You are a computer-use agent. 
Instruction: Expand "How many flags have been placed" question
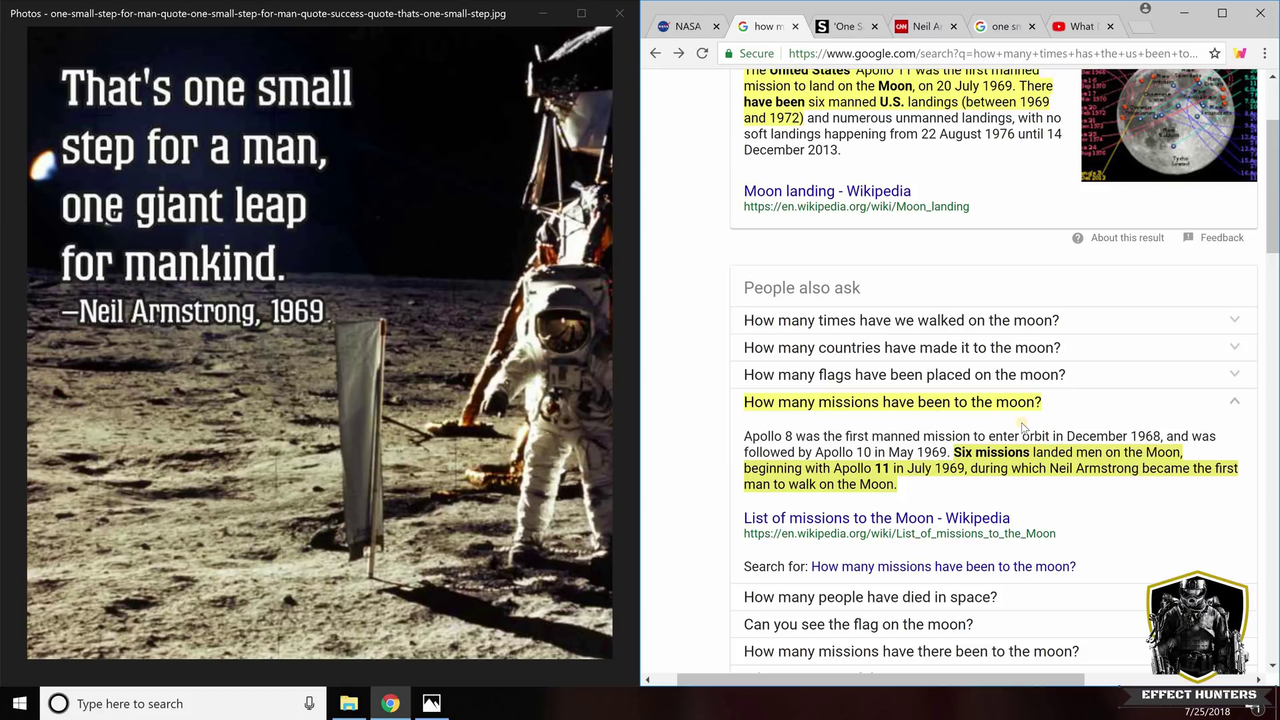904,374
